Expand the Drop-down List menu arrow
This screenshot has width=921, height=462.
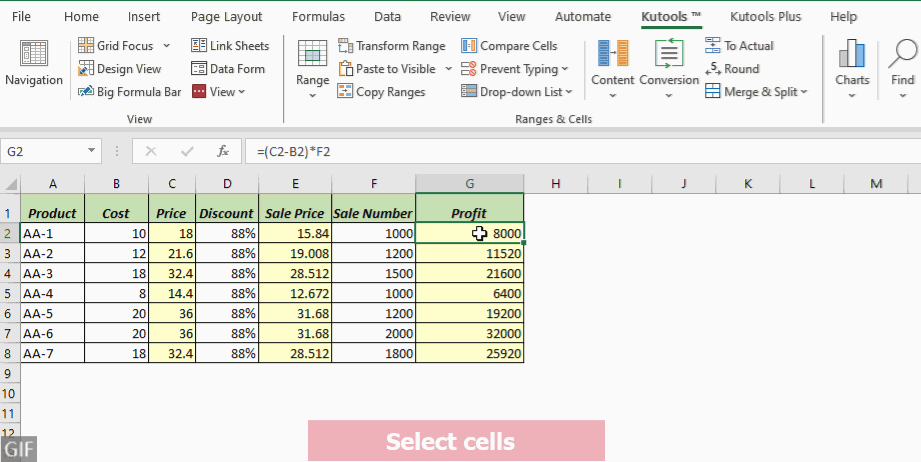(568, 92)
